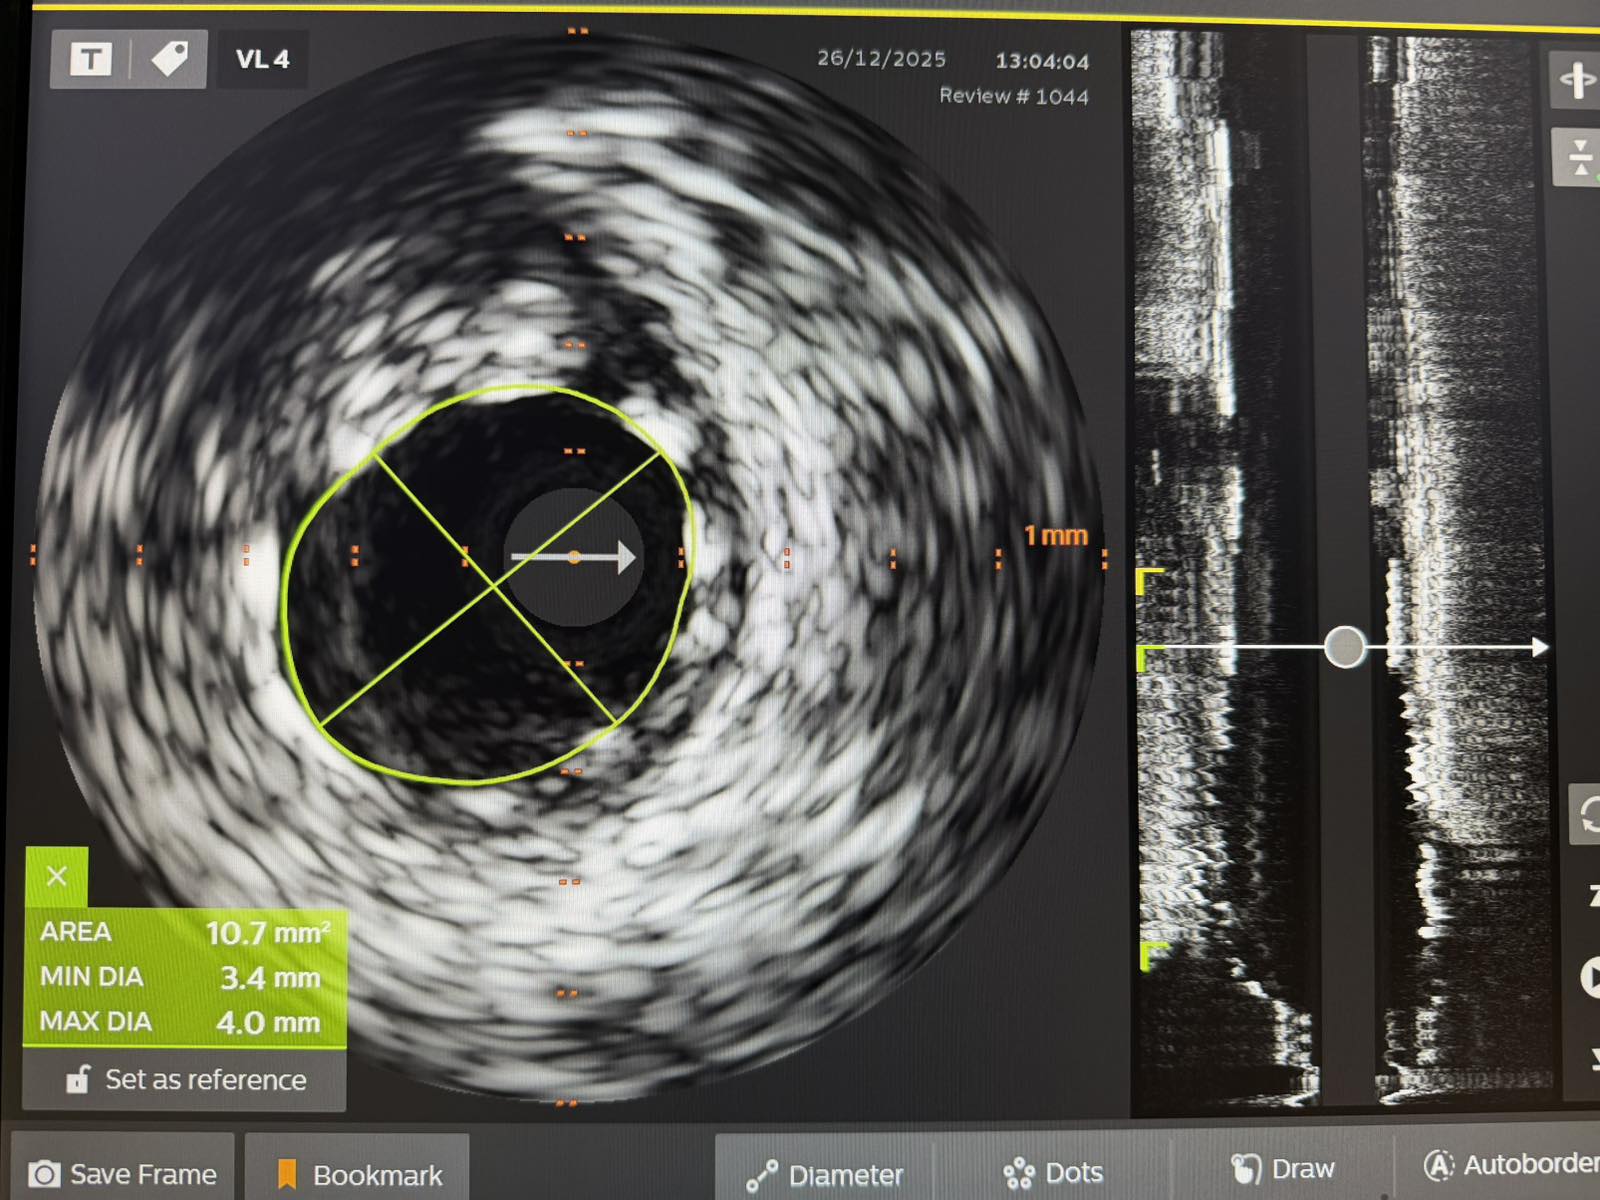Close the area measurement panel

pyautogui.click(x=57, y=877)
